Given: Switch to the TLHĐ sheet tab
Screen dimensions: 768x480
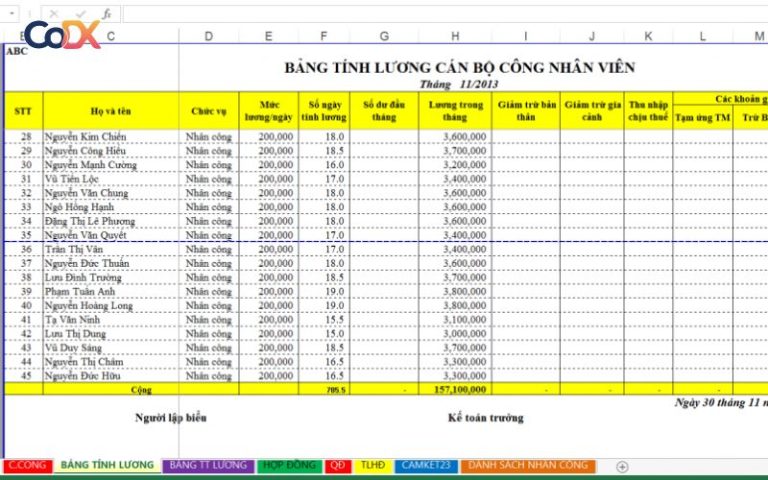Looking at the screenshot, I should click(x=373, y=465).
